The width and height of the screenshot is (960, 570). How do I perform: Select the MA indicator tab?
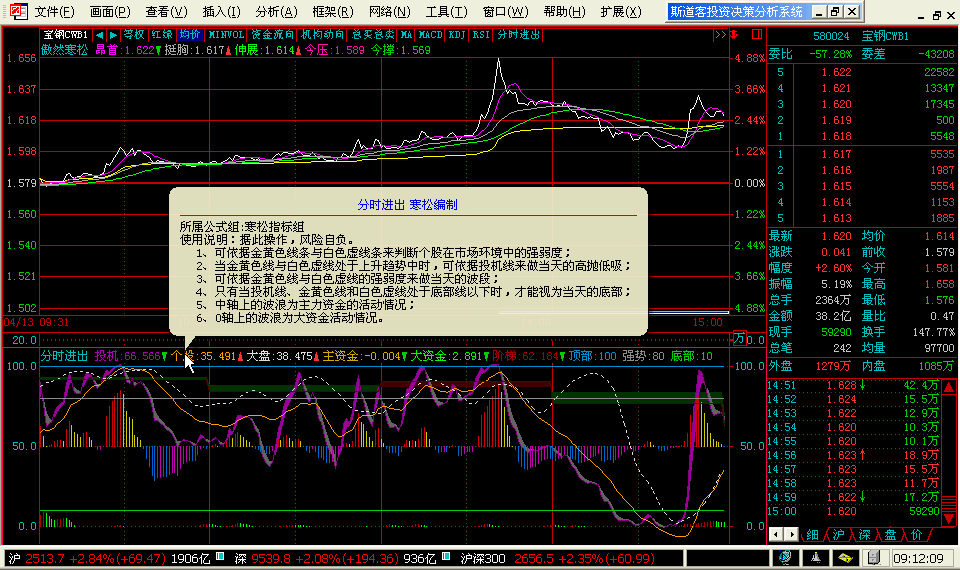pos(407,35)
